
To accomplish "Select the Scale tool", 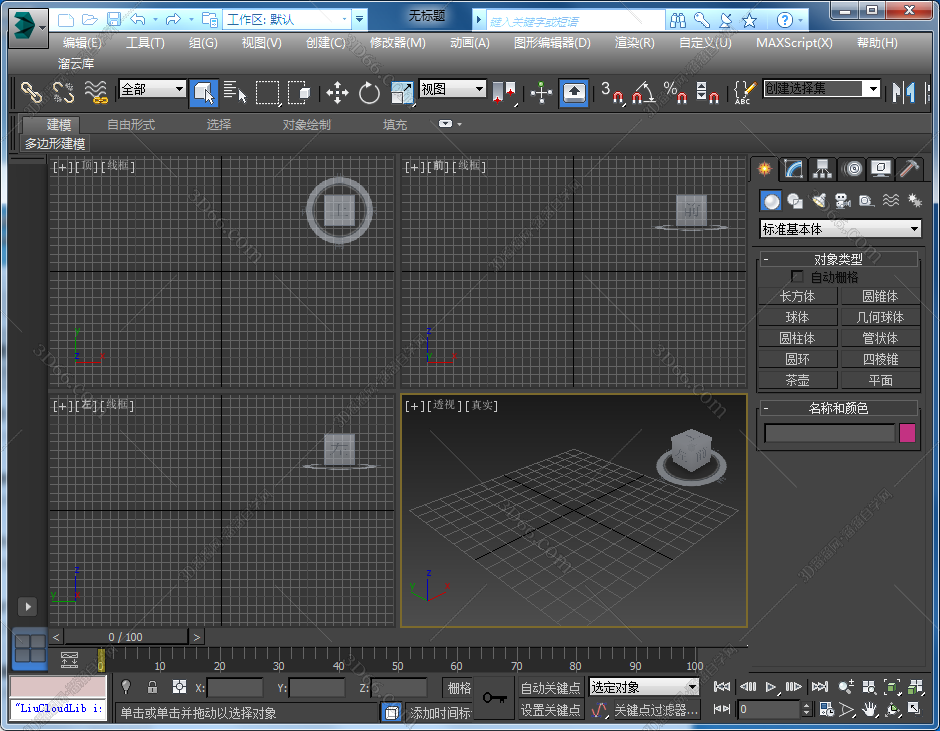I will [x=402, y=93].
